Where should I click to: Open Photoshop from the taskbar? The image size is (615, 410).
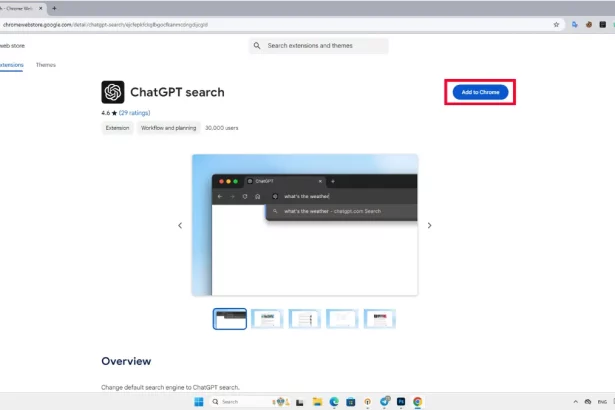399,401
